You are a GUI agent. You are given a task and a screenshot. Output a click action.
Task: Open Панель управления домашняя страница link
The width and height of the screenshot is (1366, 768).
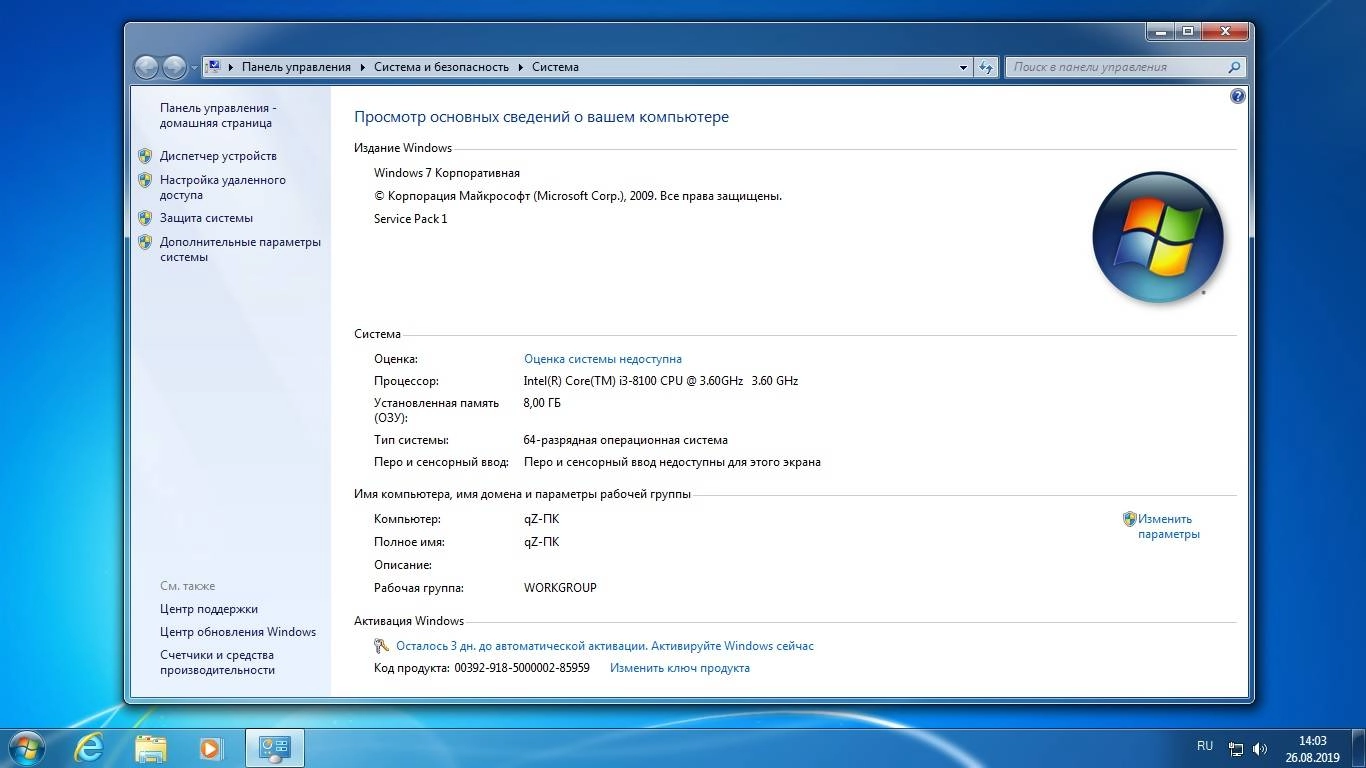click(x=218, y=115)
